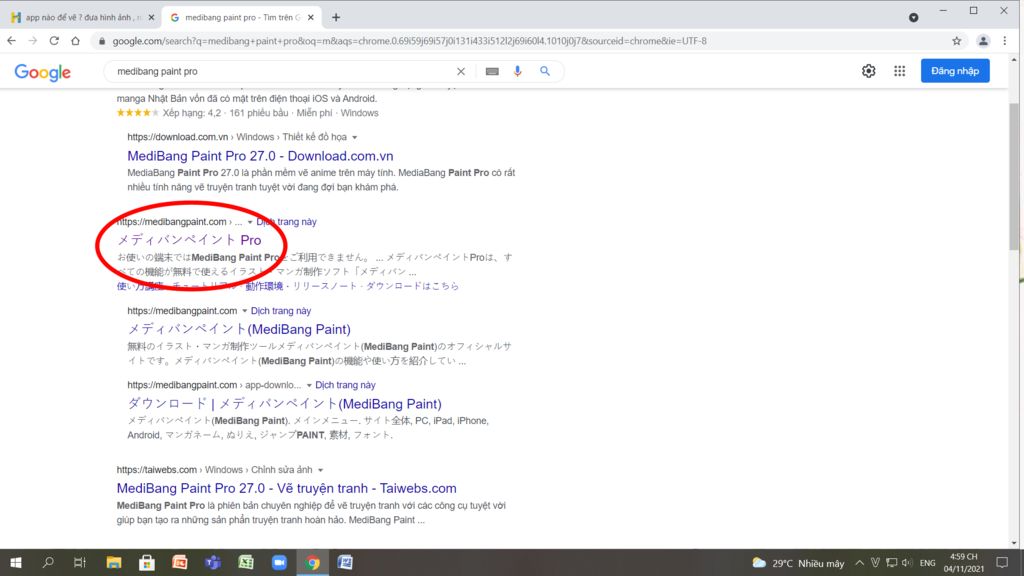Screen dimensions: 1024x576
Task: Translate the メディバンペイント Pro result page
Action: coord(286,221)
